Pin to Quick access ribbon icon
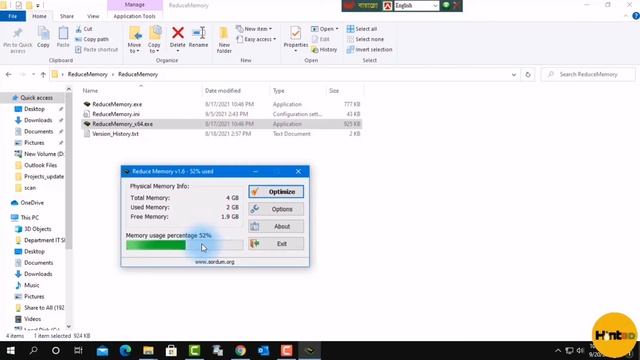The width and height of the screenshot is (640, 360). point(17,40)
